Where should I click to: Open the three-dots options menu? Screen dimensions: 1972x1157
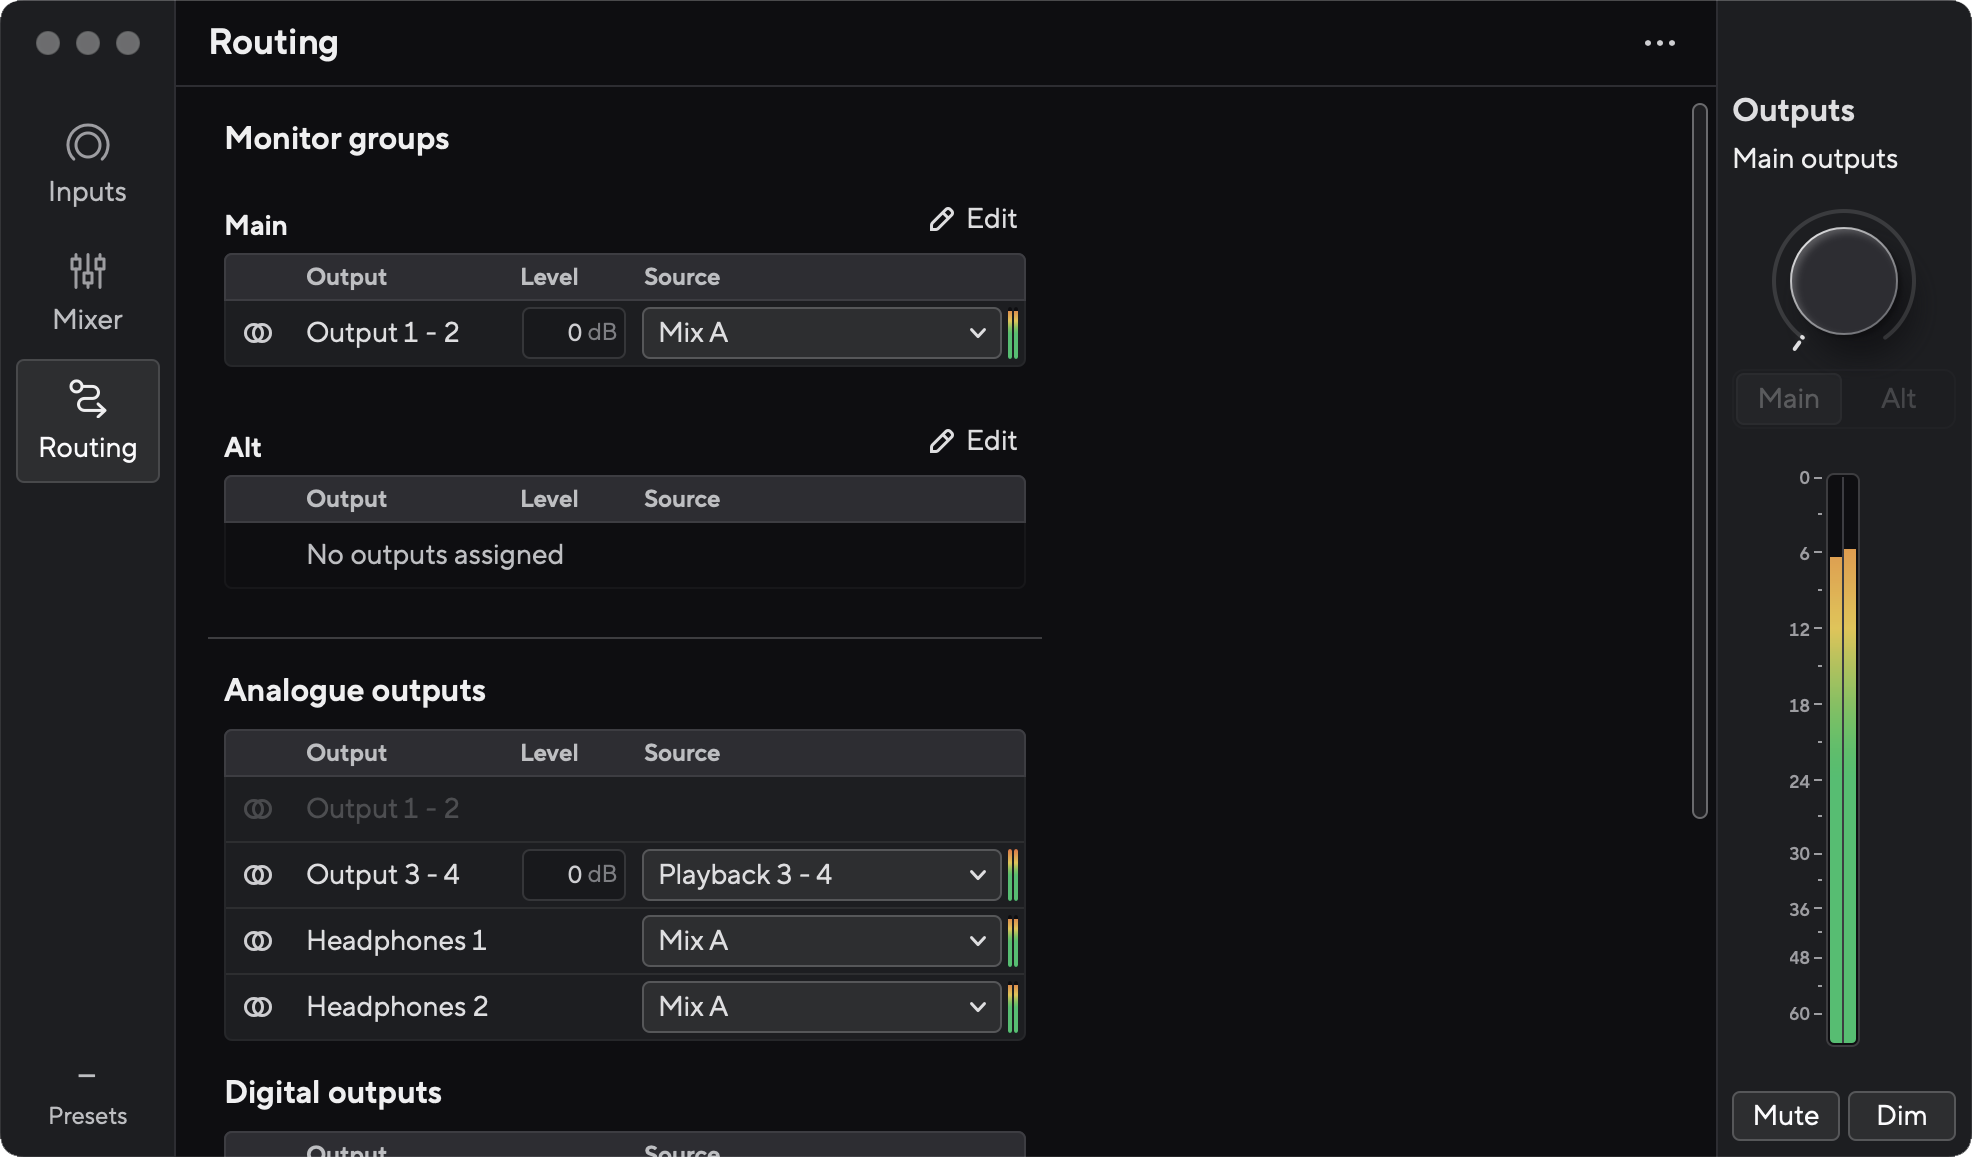click(x=1659, y=43)
